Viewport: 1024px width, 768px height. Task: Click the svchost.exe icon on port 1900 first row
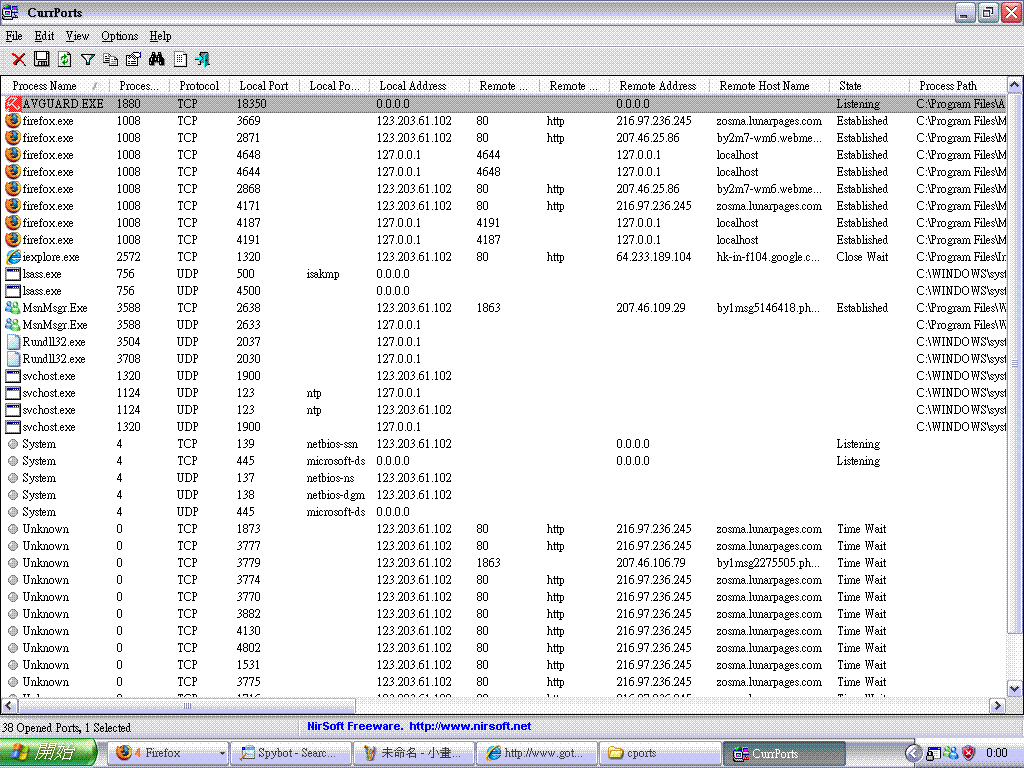pyautogui.click(x=12, y=376)
